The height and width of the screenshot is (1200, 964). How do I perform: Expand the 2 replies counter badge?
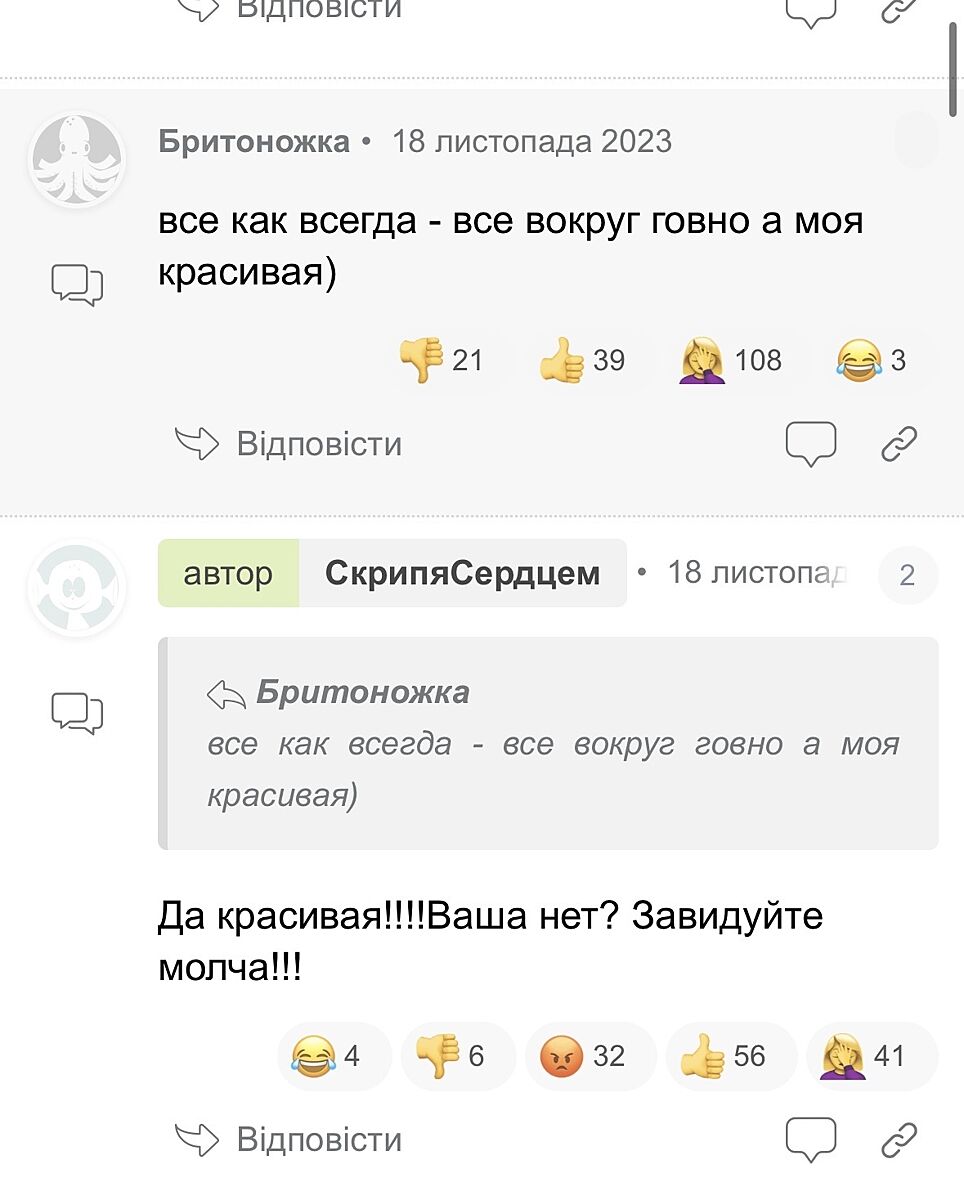[907, 576]
